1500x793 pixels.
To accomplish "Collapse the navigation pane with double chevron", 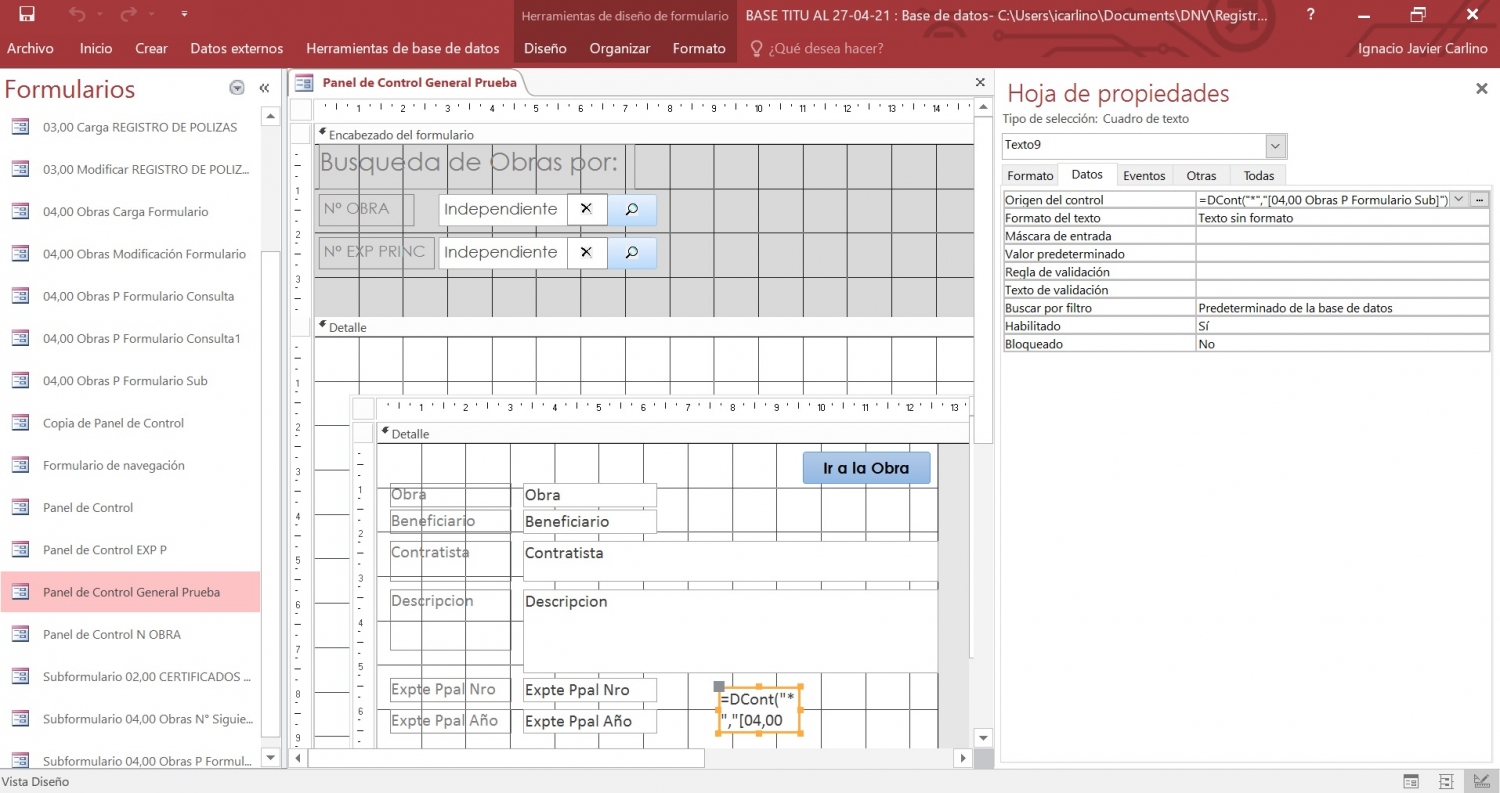I will (264, 88).
